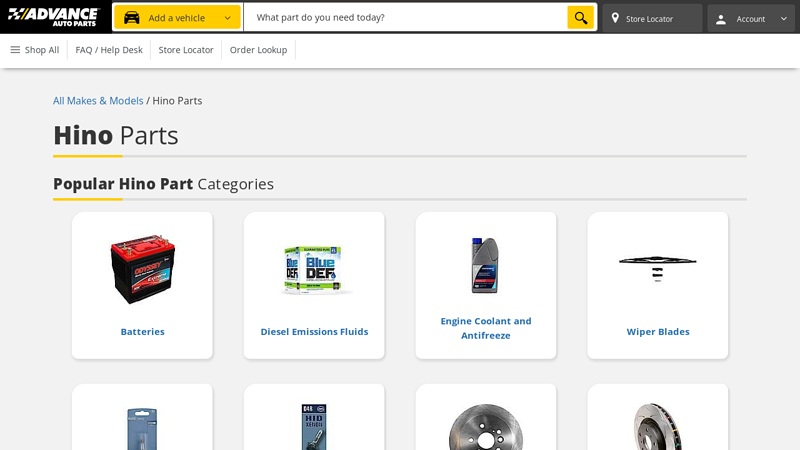This screenshot has width=800, height=450.
Task: Open the Batteries category image
Action: click(x=142, y=269)
